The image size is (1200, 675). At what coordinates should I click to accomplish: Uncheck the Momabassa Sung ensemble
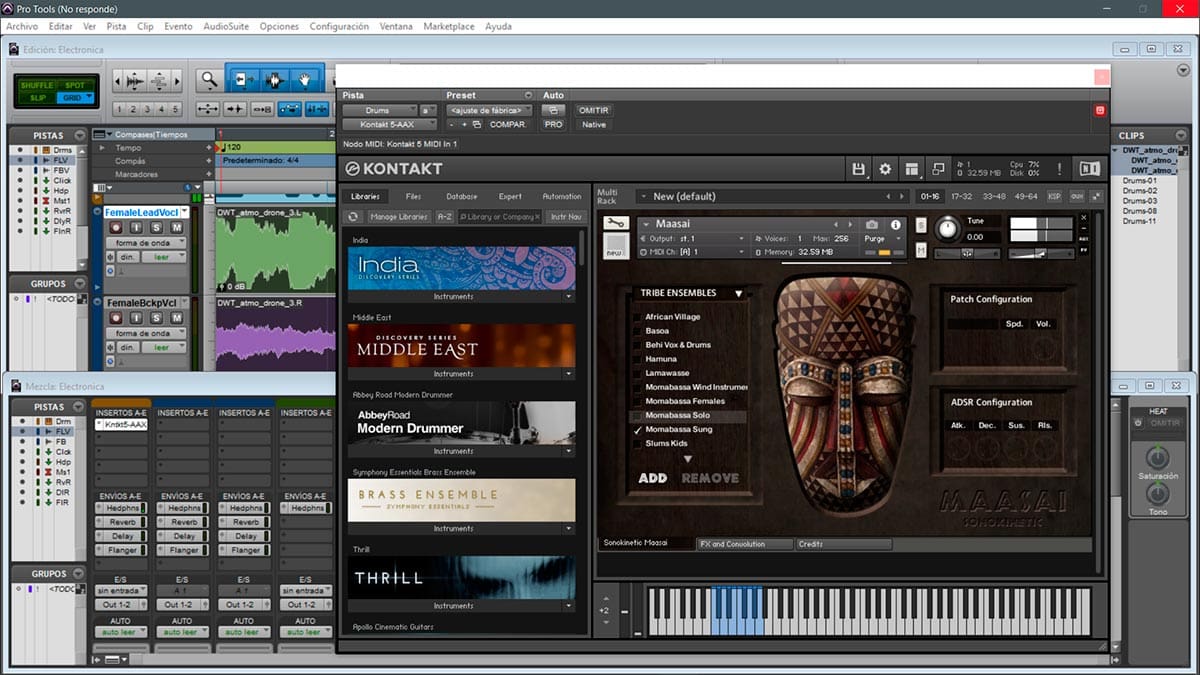pyautogui.click(x=637, y=429)
